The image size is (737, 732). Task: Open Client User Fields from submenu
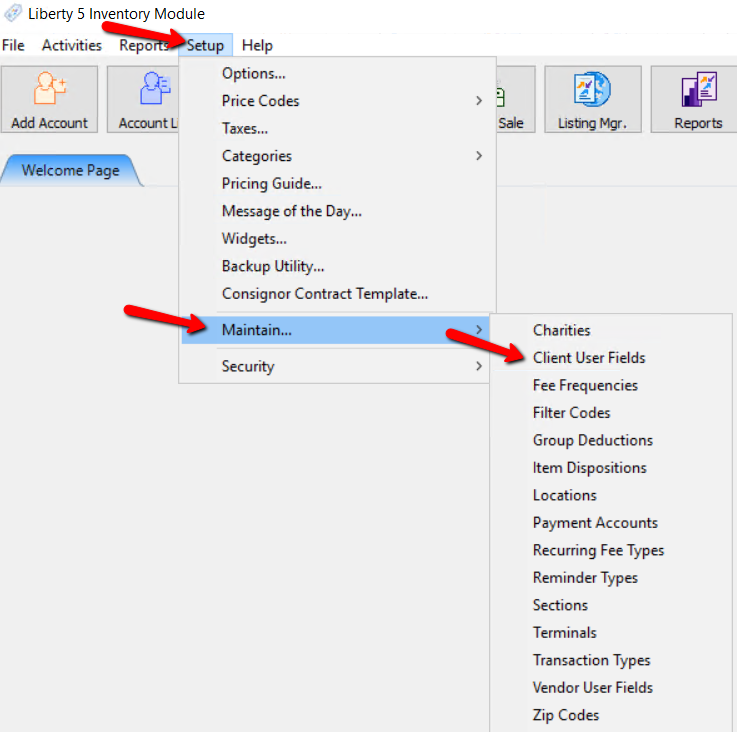click(x=611, y=358)
